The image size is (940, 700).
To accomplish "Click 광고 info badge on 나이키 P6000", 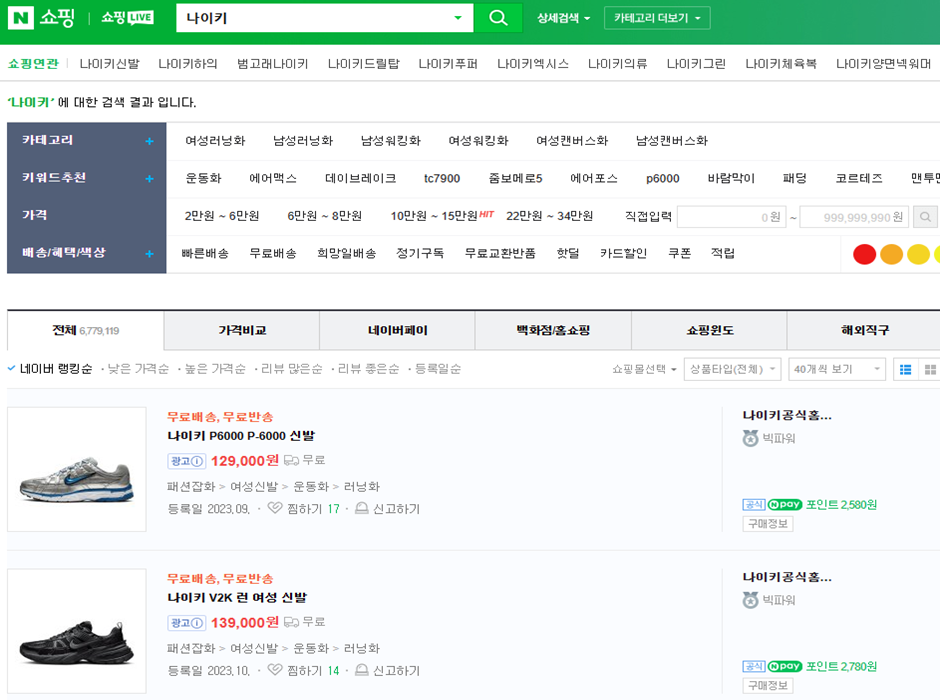I will (186, 461).
